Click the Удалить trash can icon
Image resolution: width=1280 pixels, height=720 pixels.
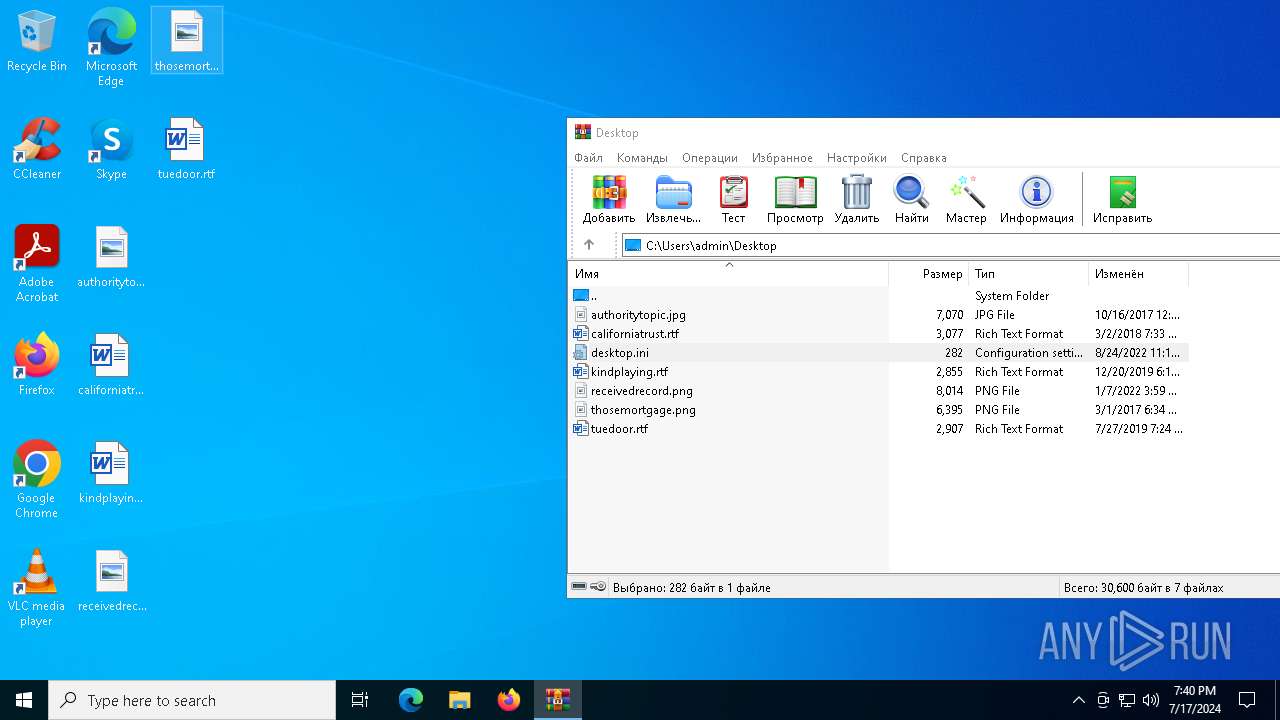pos(856,199)
